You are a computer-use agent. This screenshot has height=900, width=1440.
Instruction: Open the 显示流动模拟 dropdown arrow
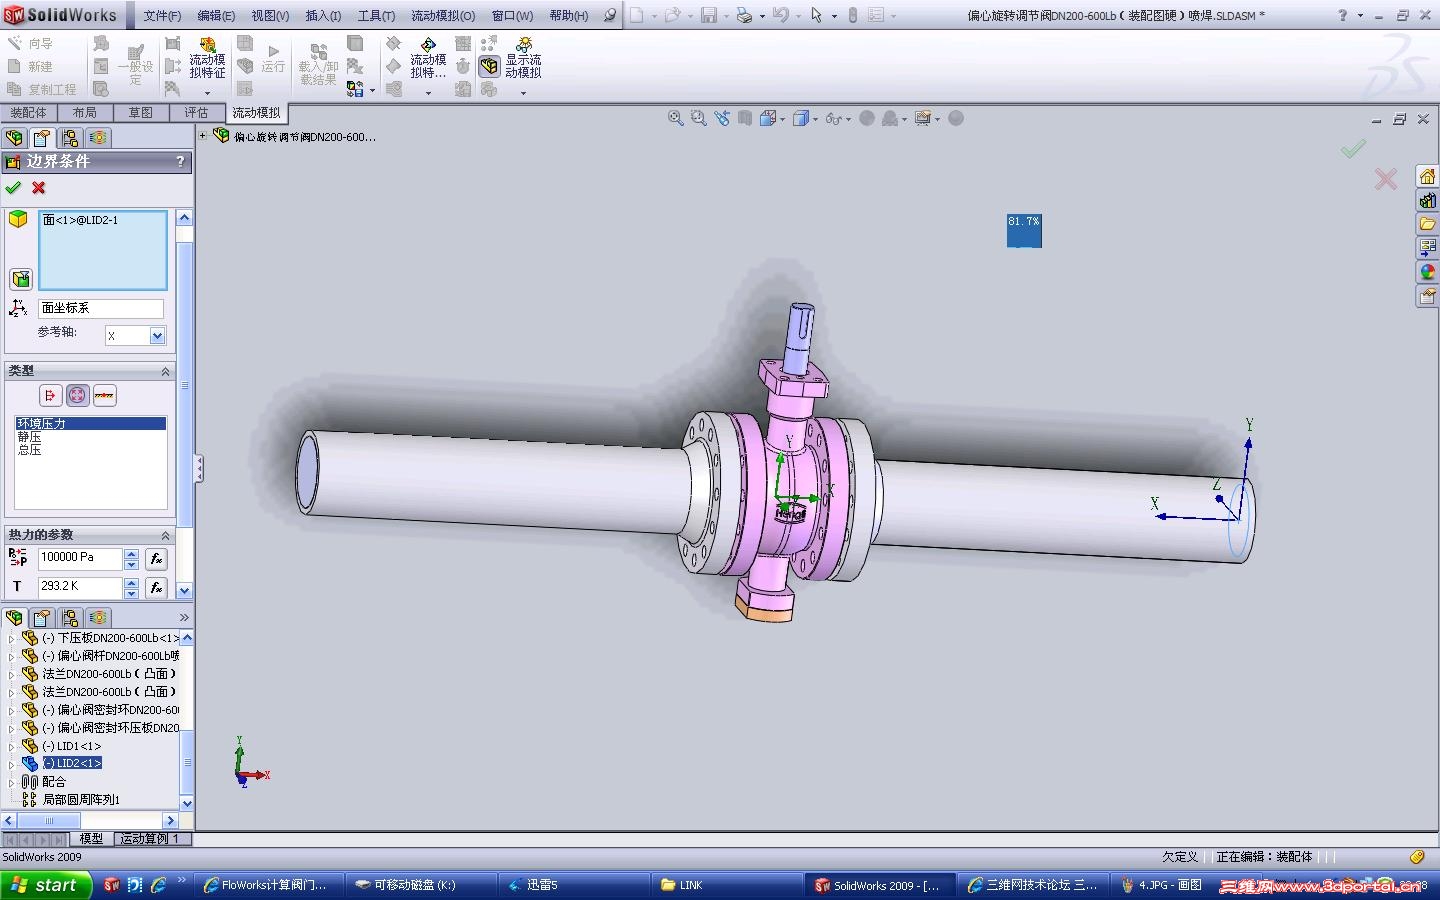point(523,93)
